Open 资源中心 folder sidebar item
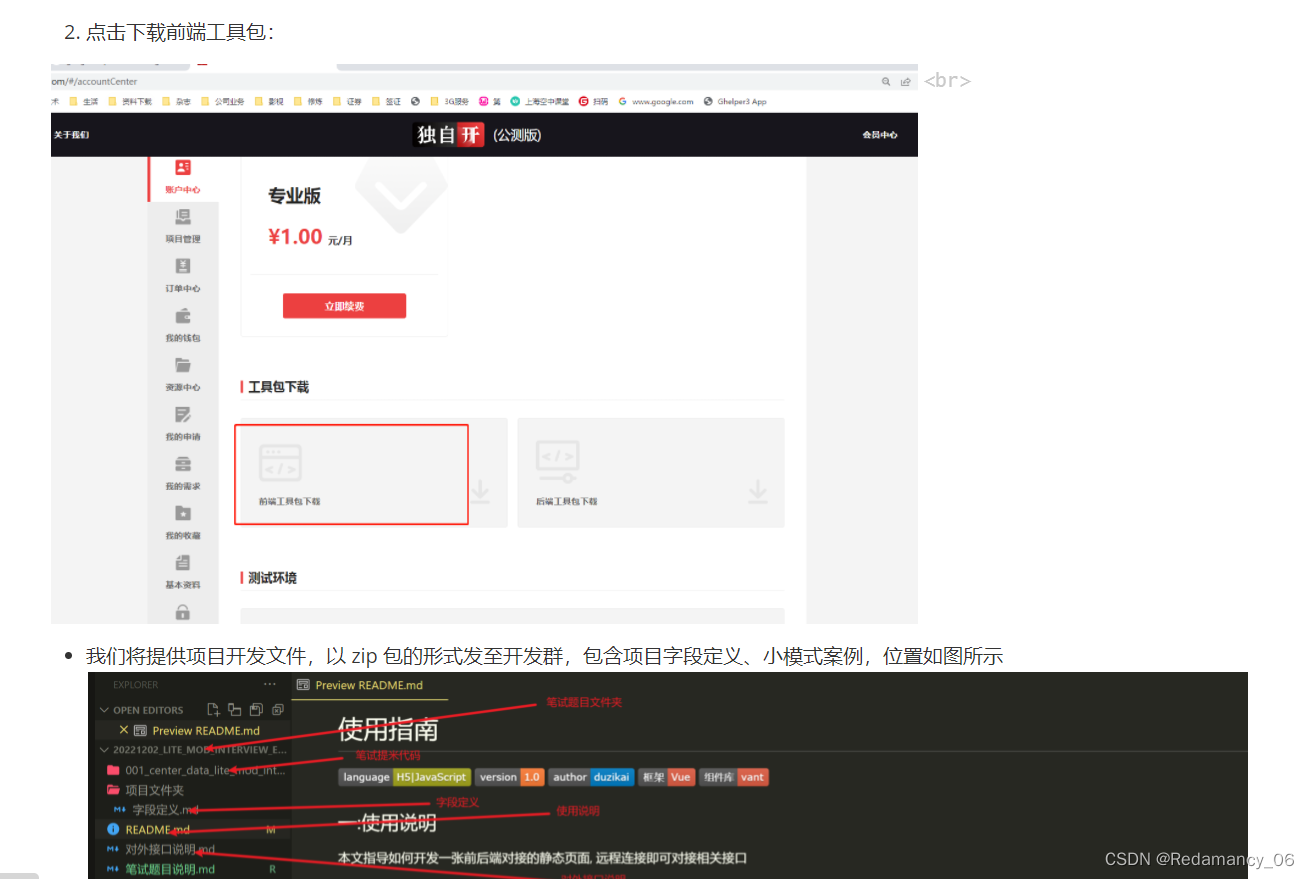The width and height of the screenshot is (1309, 879). [x=183, y=374]
